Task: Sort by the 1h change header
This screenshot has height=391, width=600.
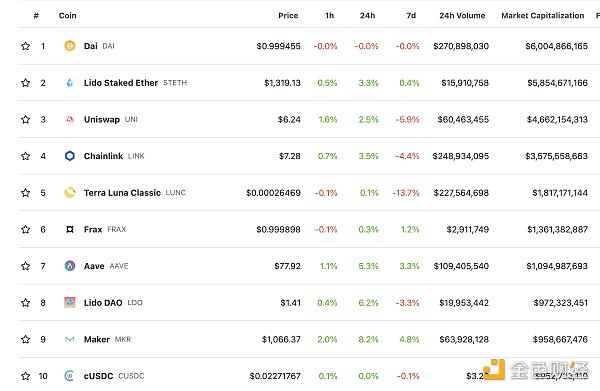Action: click(329, 16)
